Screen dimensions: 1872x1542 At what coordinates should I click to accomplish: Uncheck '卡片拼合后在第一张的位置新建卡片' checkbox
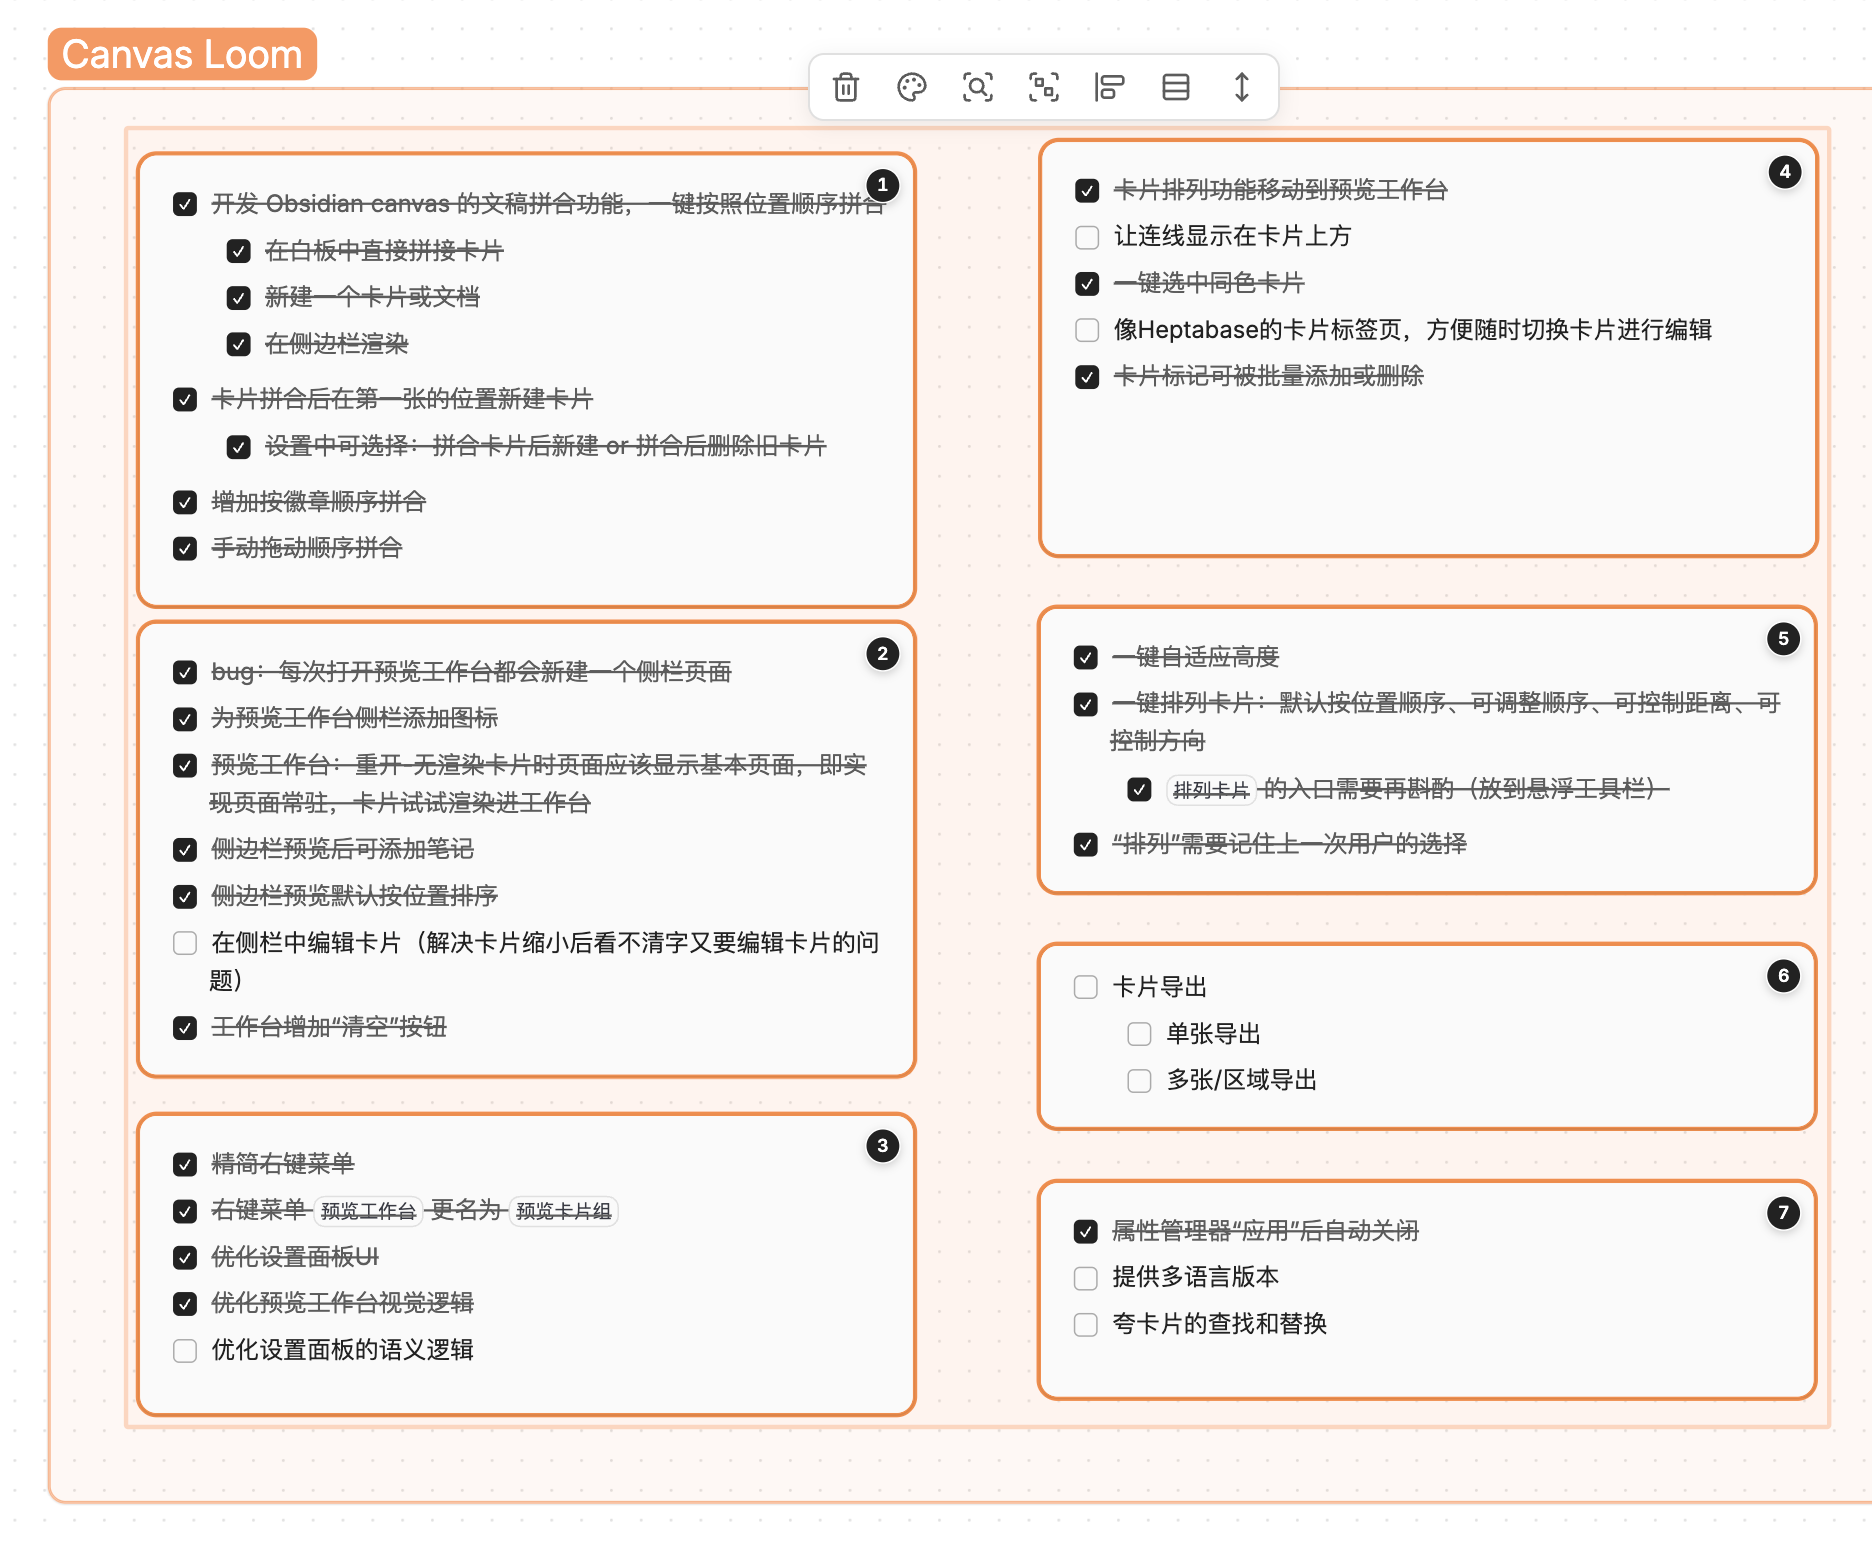click(185, 400)
